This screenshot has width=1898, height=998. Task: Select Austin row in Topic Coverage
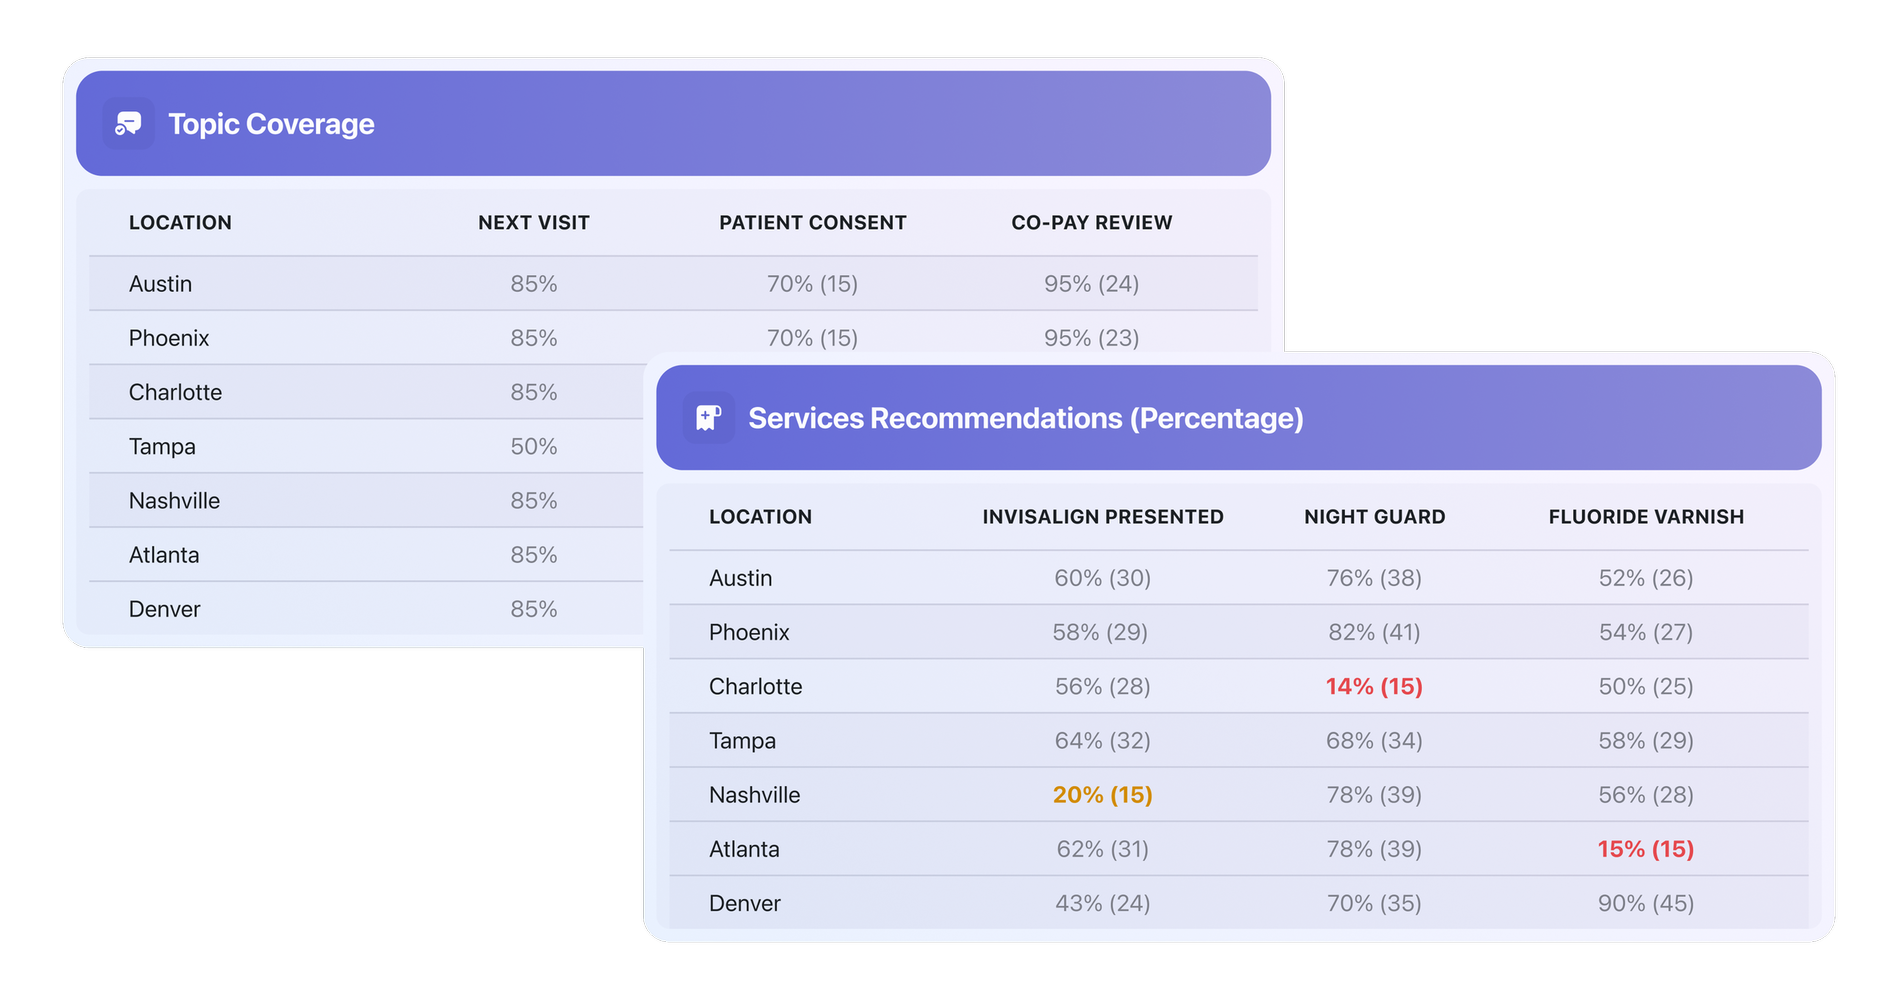(x=673, y=284)
